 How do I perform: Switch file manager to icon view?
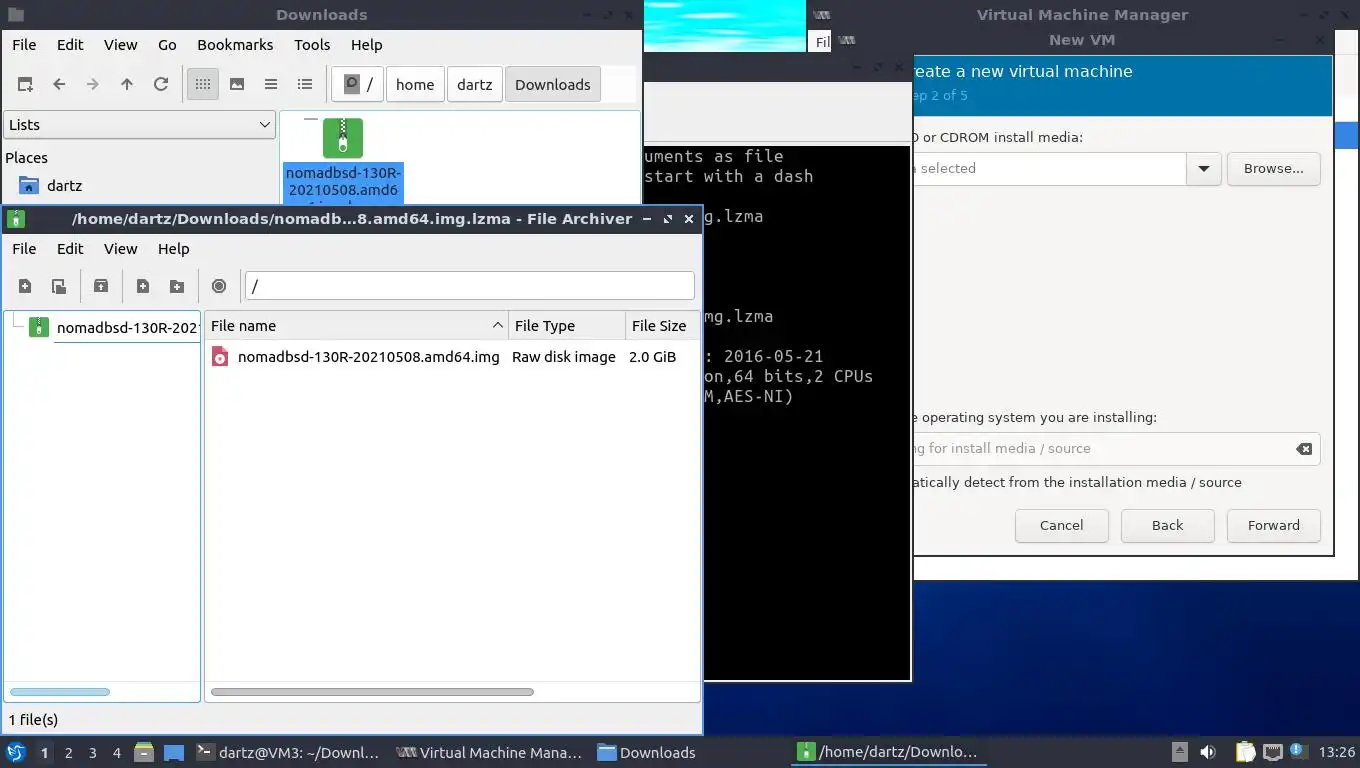203,84
